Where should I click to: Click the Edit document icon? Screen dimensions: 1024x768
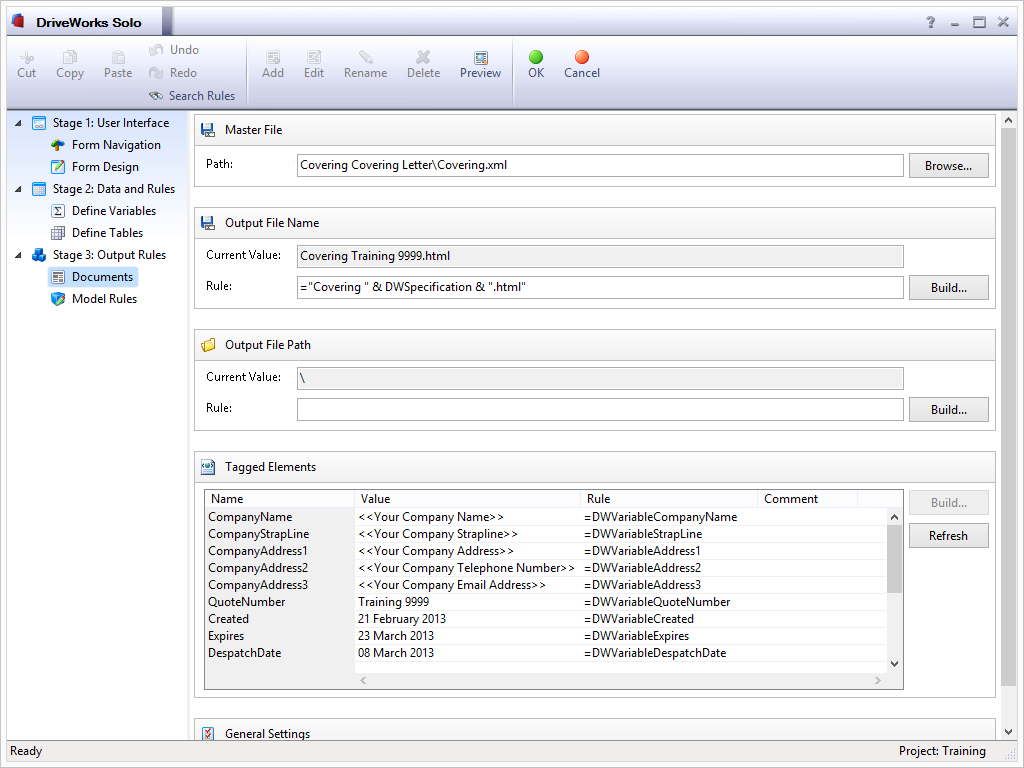(x=314, y=57)
